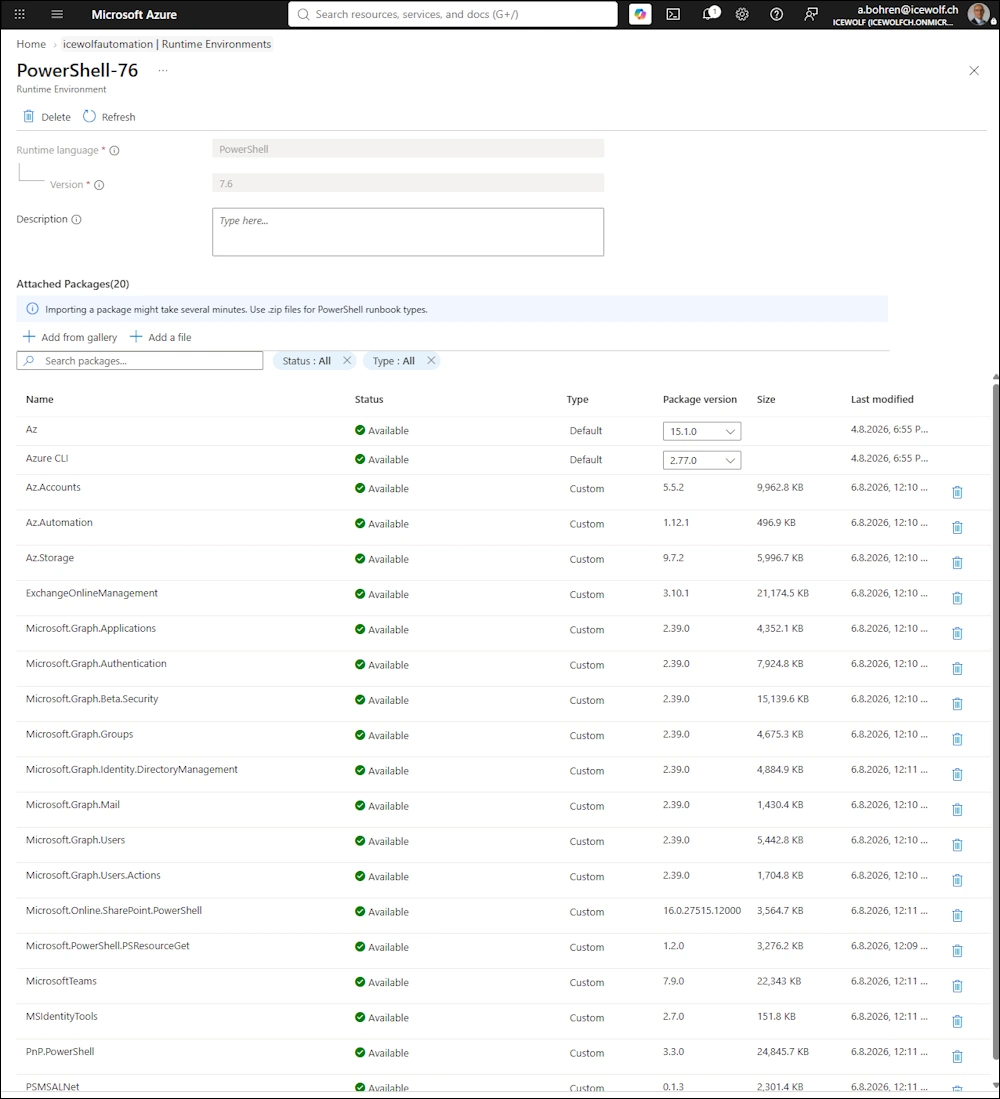Sort by Package version column header

[699, 400]
